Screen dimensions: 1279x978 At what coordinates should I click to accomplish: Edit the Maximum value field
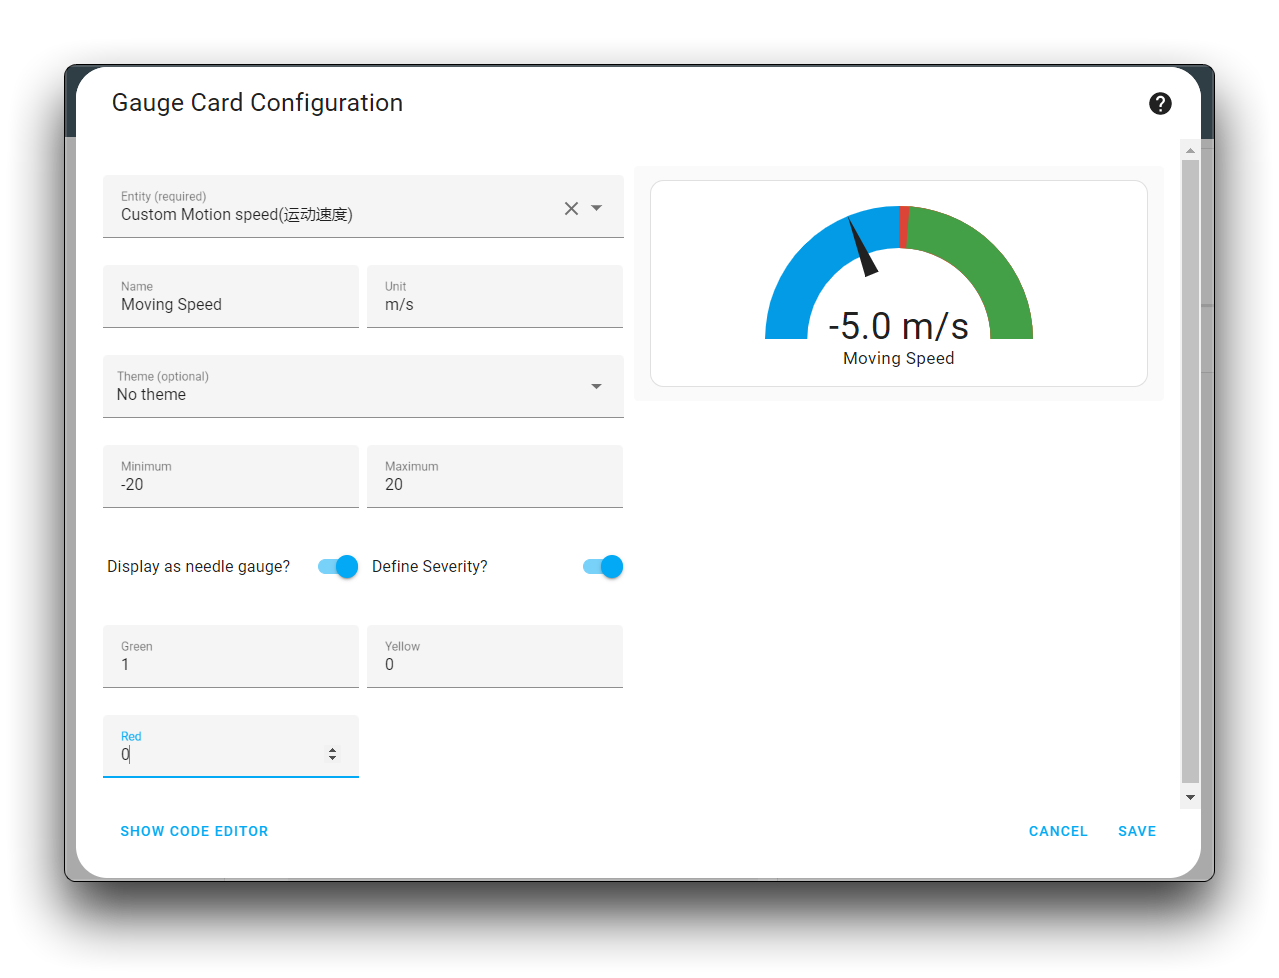click(x=495, y=476)
